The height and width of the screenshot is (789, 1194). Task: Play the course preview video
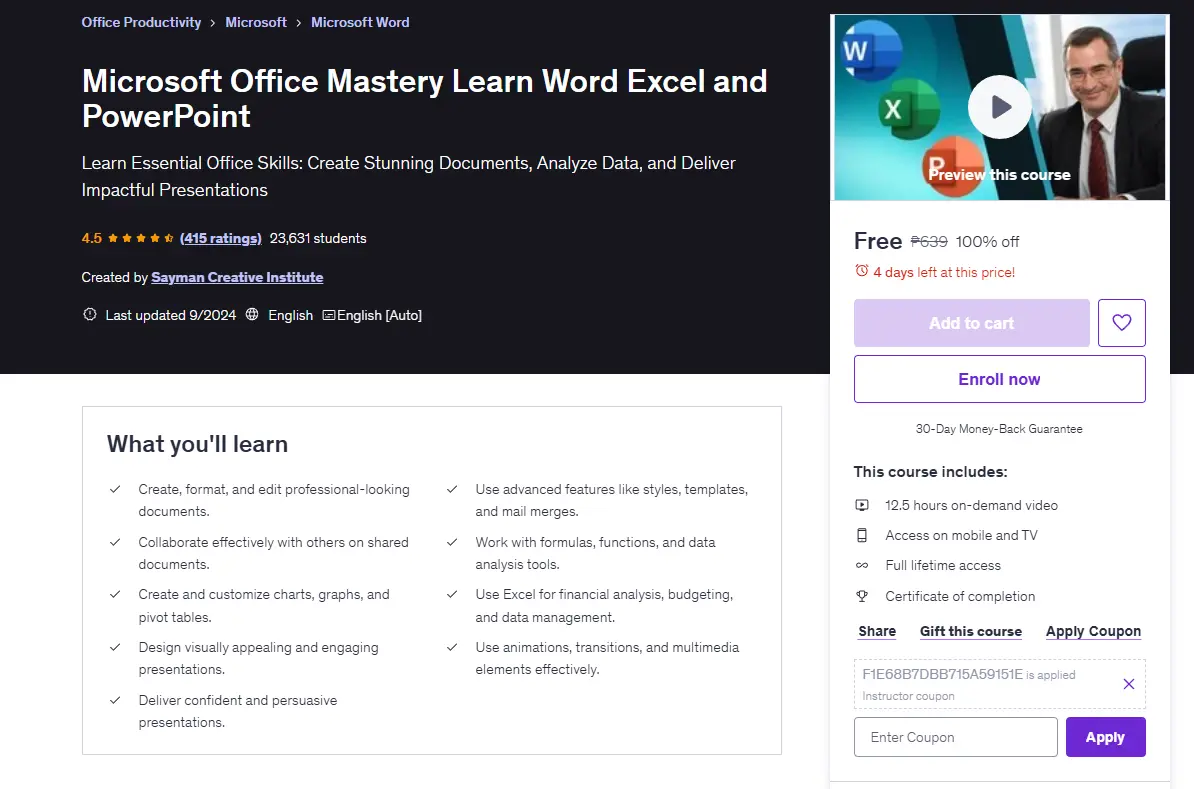coord(999,107)
